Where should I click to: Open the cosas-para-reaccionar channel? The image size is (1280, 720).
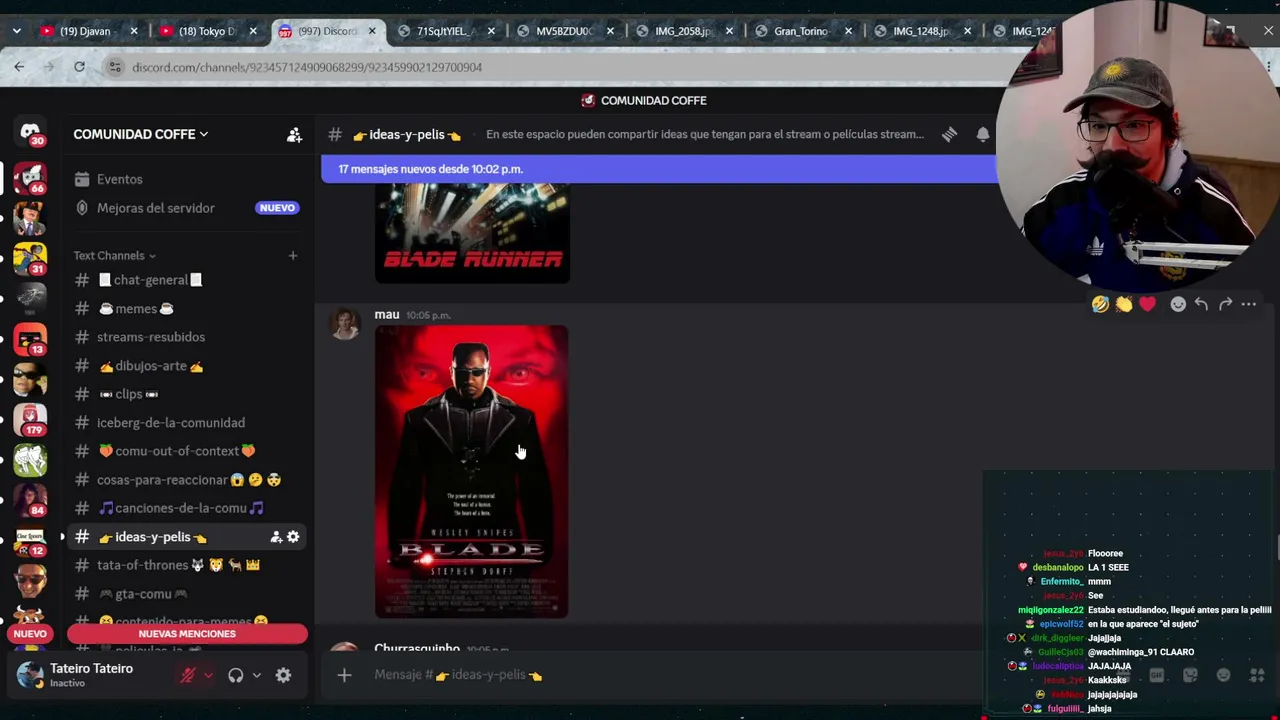coord(187,480)
